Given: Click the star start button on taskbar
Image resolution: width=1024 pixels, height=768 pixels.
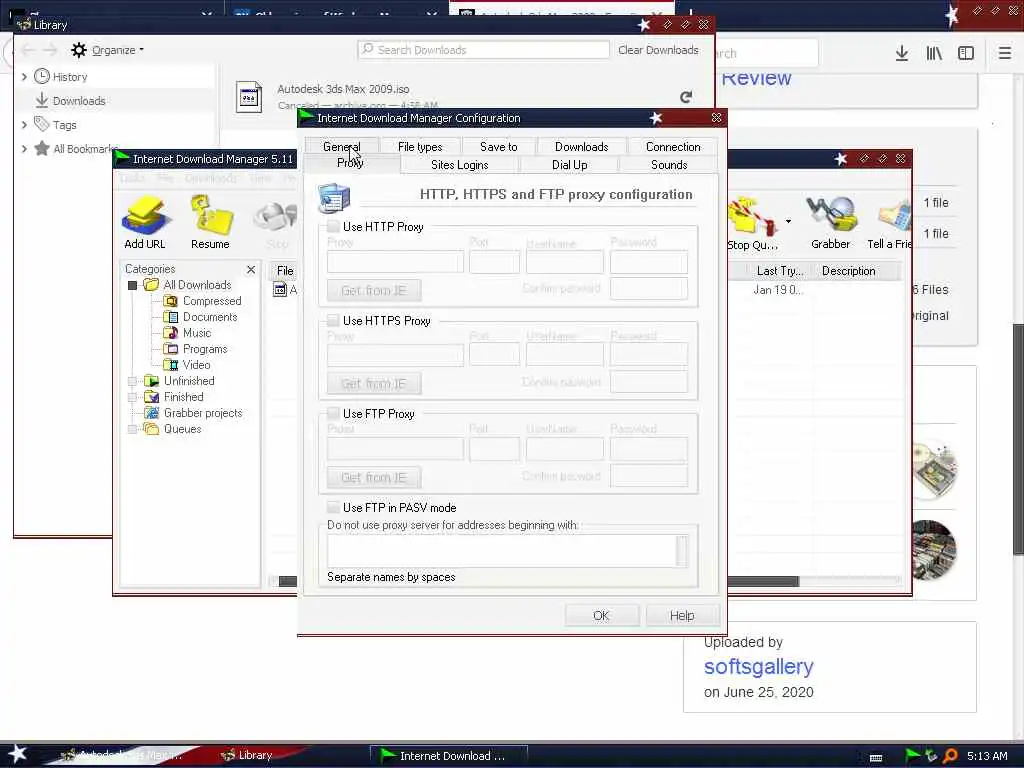Looking at the screenshot, I should point(18,754).
